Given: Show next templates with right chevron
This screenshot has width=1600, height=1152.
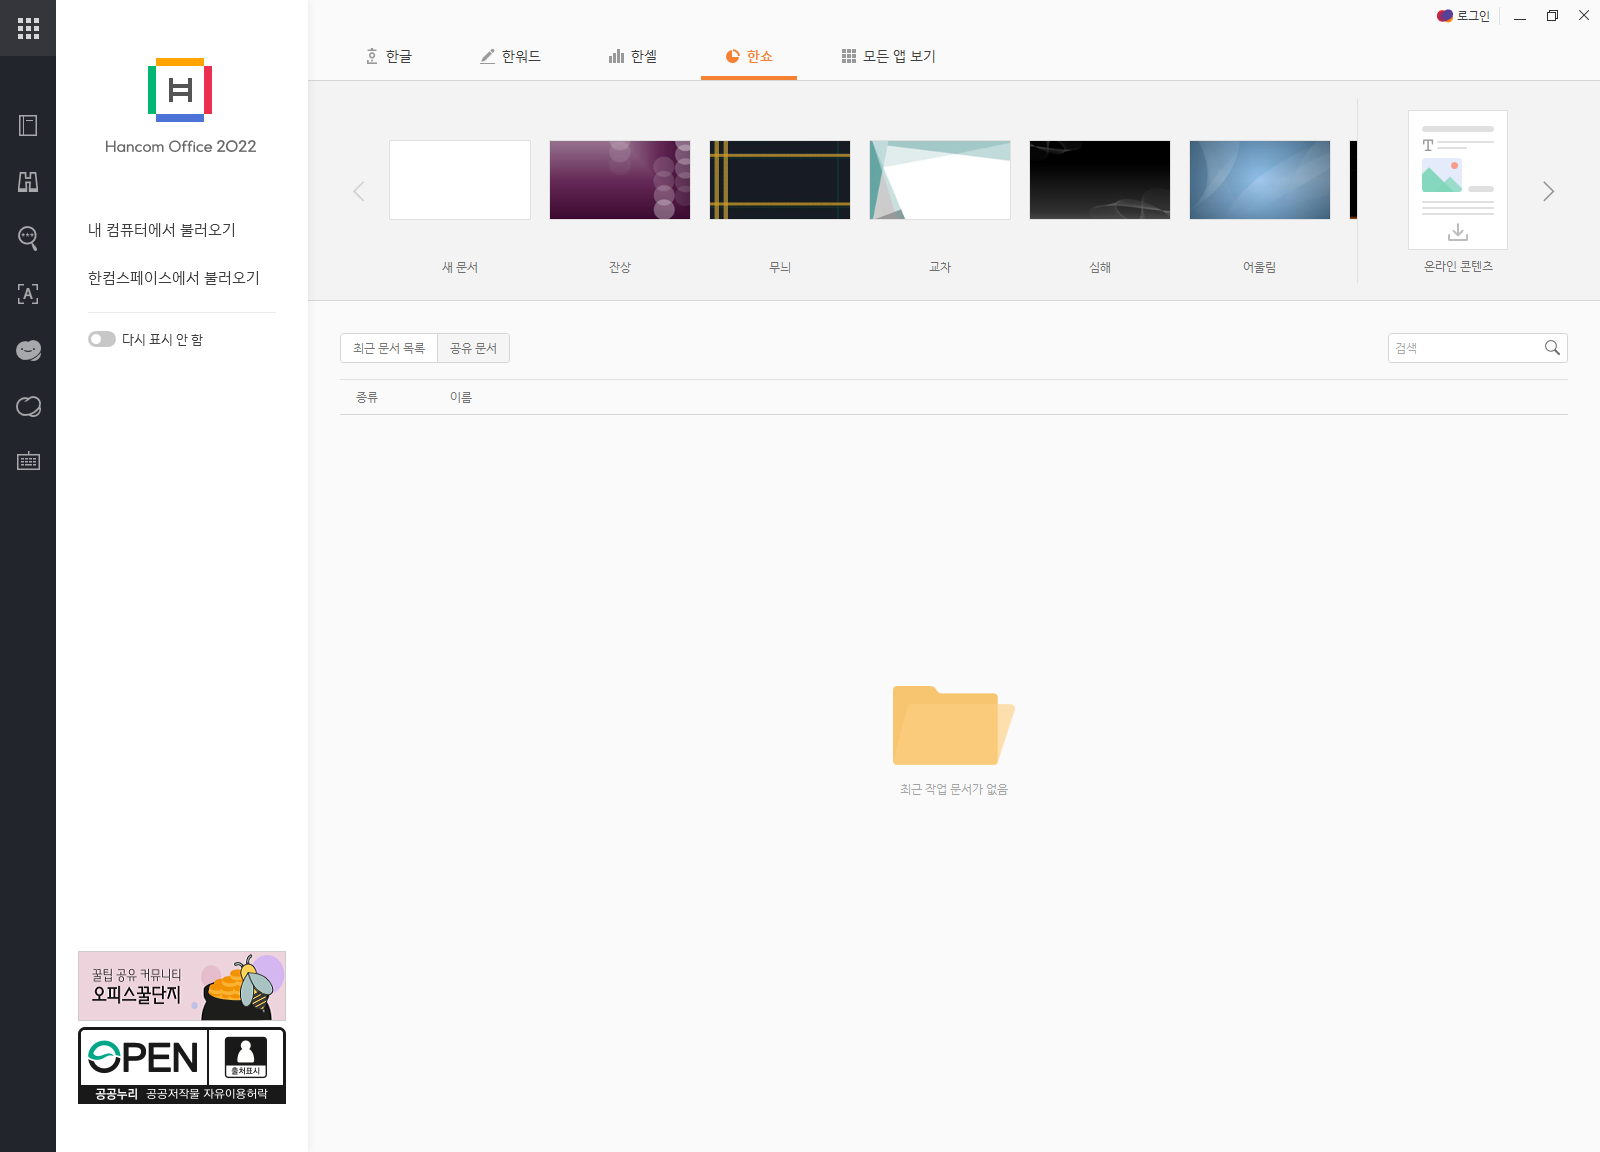Looking at the screenshot, I should 1548,191.
